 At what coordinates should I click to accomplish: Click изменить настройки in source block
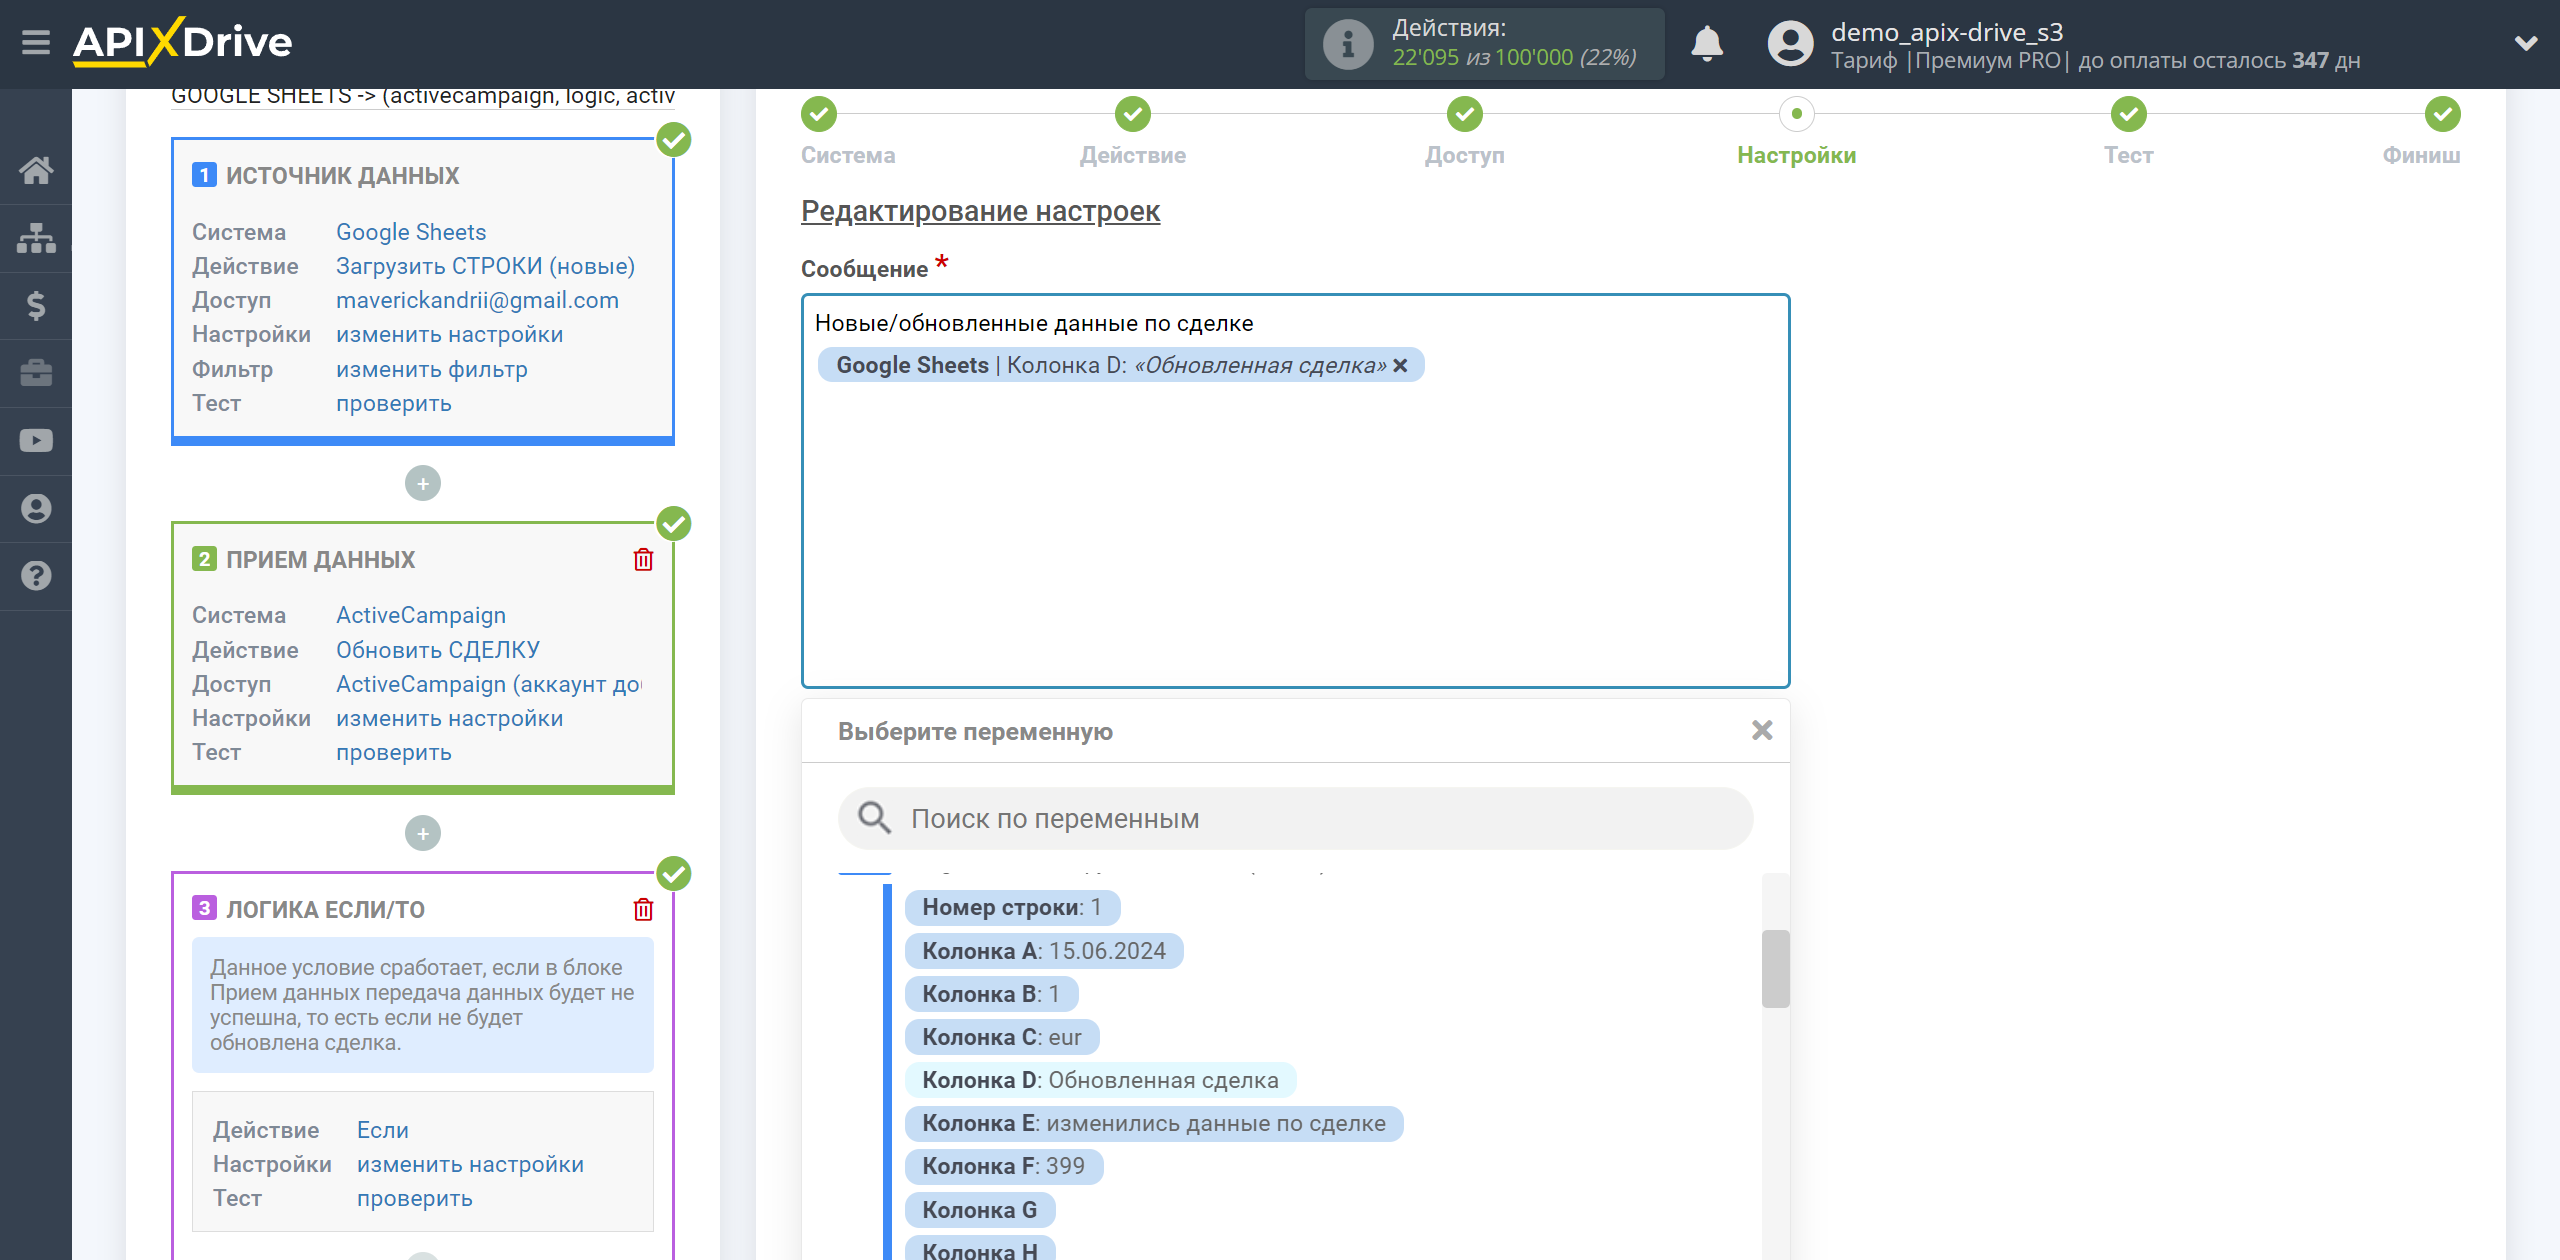tap(449, 335)
